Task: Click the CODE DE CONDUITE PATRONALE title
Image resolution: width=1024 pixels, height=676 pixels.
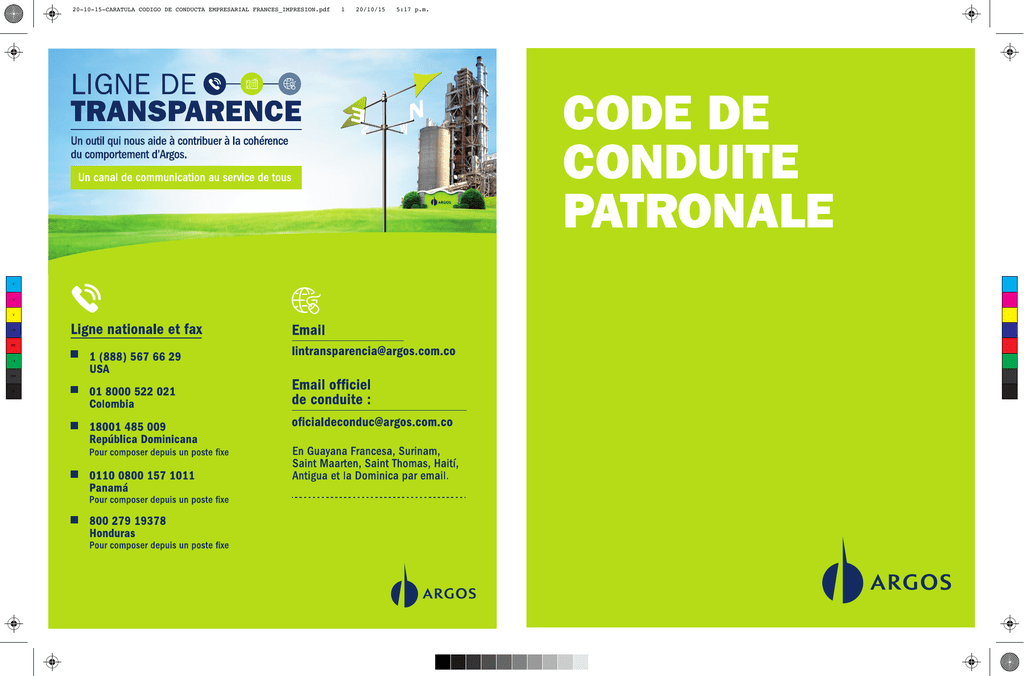Action: 697,162
